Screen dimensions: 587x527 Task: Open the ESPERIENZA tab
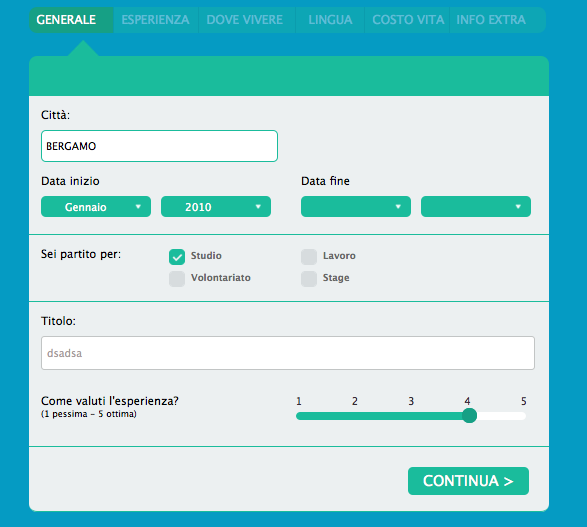tap(156, 20)
